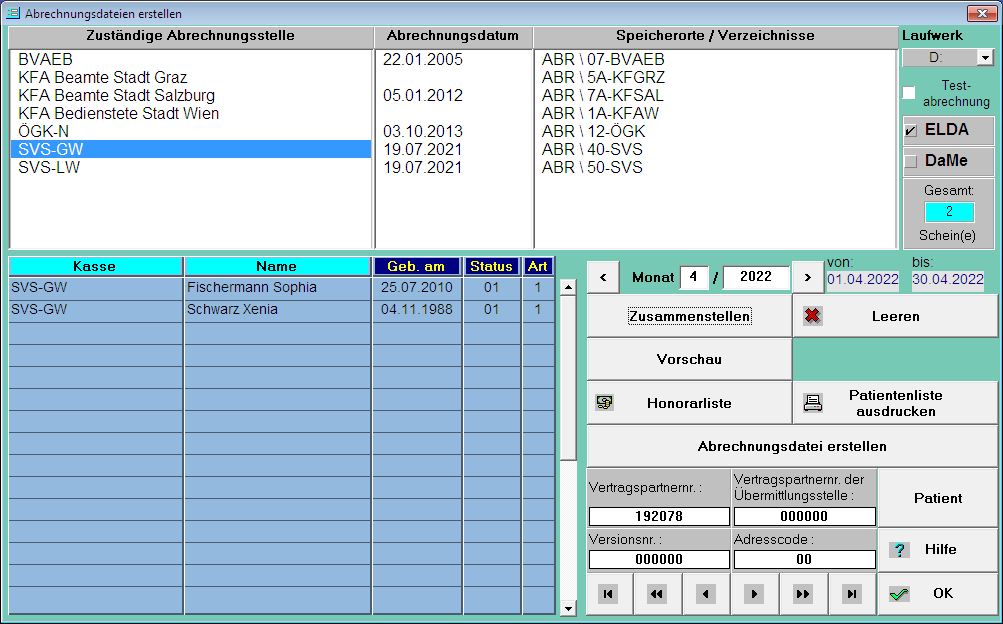Click directory ABR \ 50-SVS
The height and width of the screenshot is (624, 1003).
click(x=592, y=167)
